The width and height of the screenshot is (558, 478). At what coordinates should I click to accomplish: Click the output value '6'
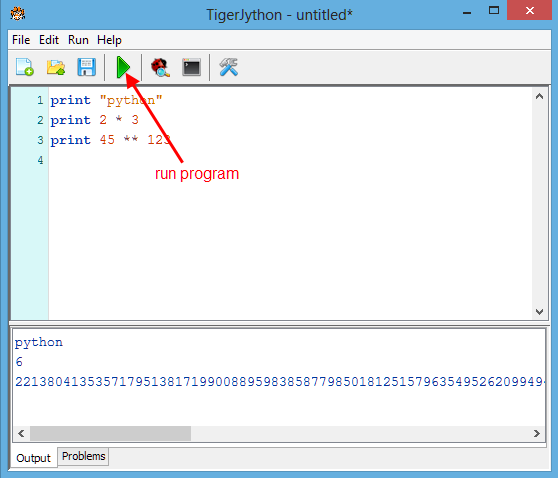(19, 362)
